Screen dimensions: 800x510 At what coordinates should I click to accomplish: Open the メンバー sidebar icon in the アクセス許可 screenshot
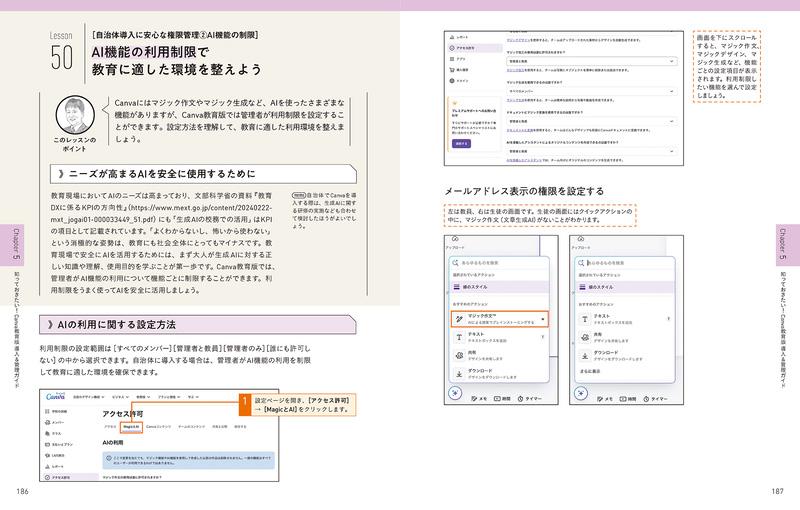point(47,422)
